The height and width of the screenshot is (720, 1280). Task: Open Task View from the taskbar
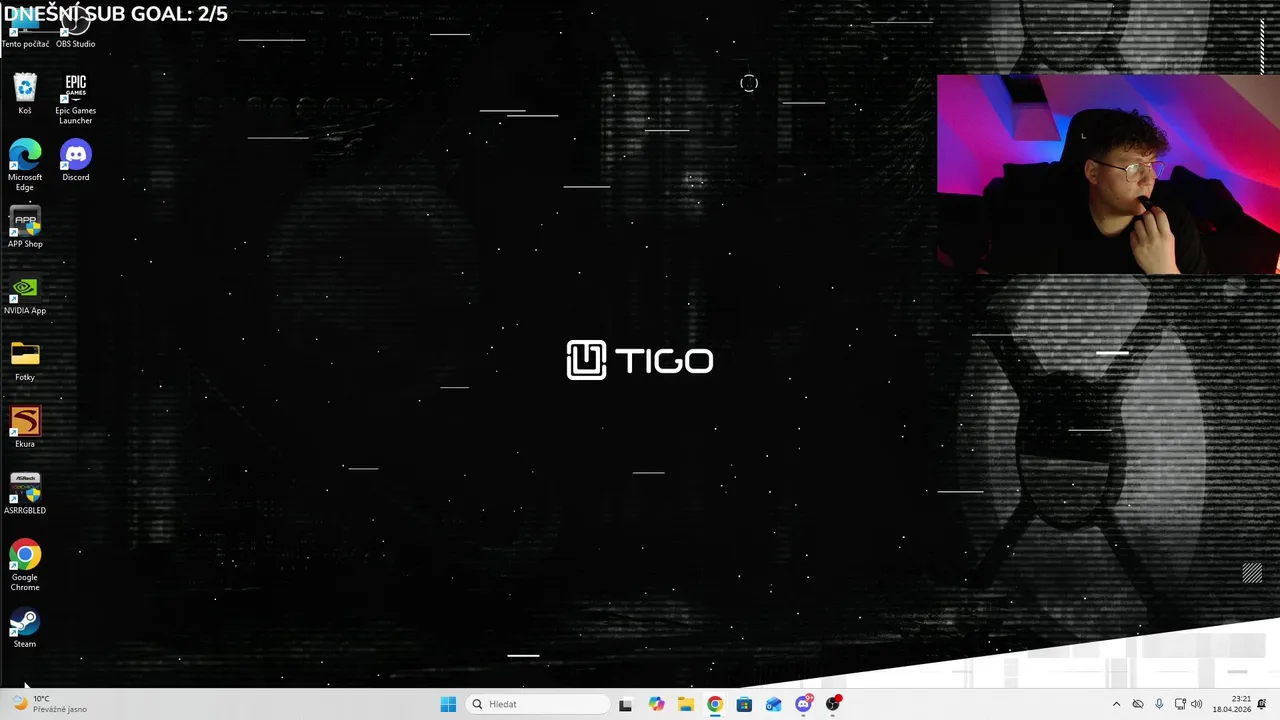625,704
